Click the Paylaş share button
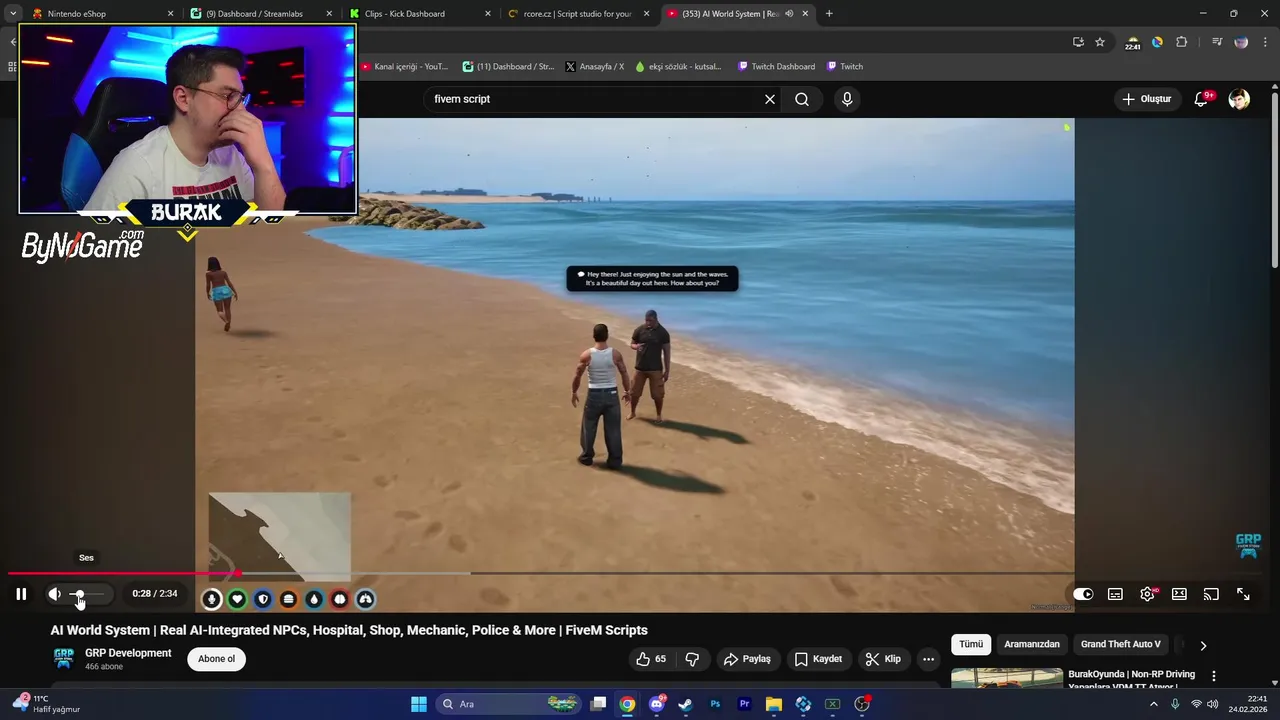Screen dimensions: 1280x720 pos(747,659)
